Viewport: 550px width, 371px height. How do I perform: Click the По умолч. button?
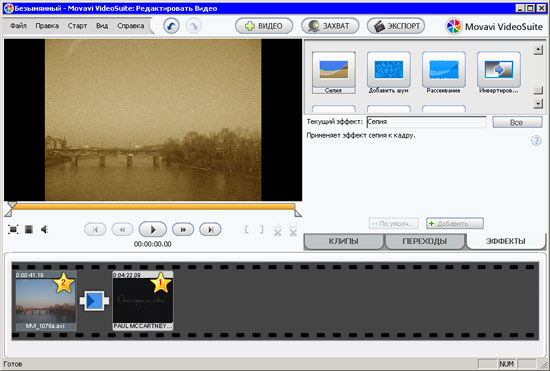tap(394, 223)
